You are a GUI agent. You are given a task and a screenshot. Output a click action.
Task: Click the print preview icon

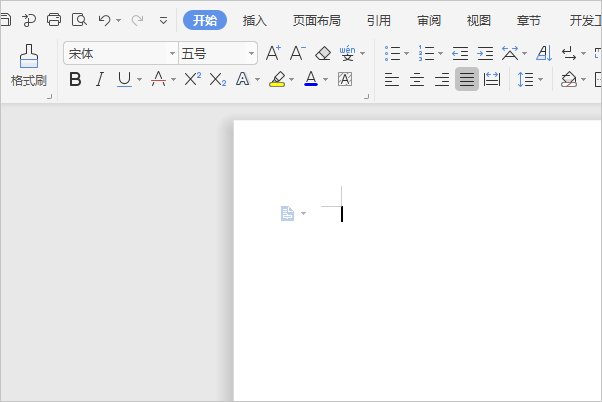(79, 19)
